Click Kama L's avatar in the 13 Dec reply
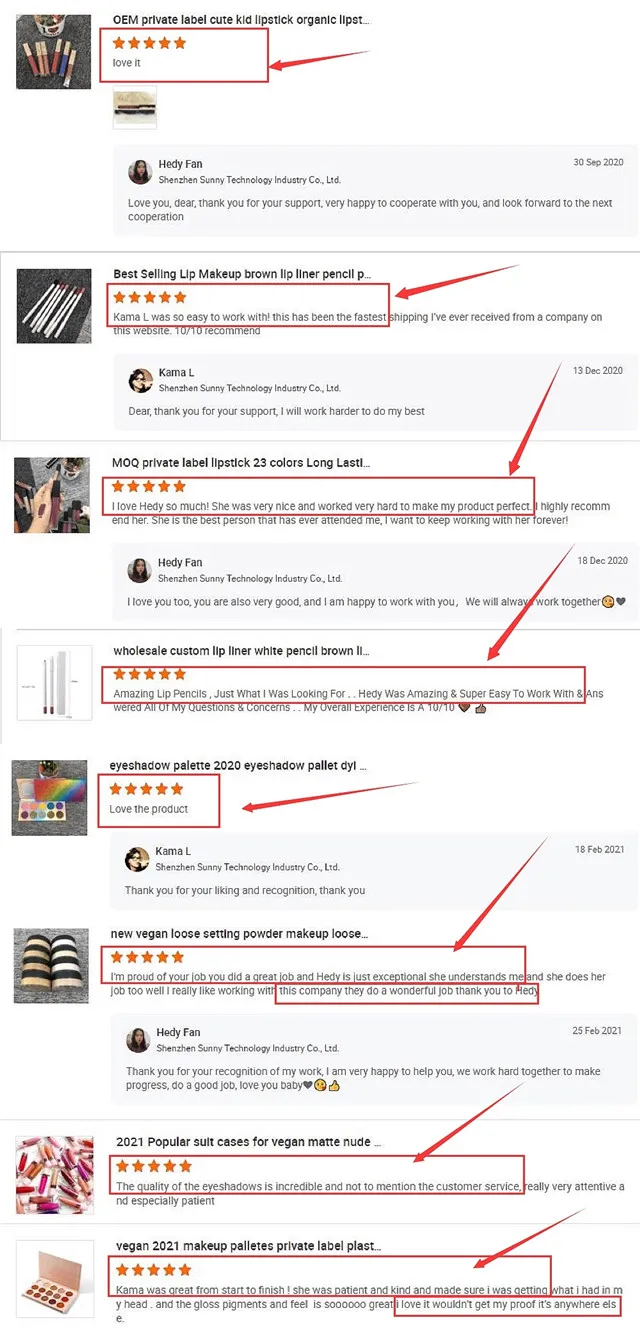The width and height of the screenshot is (640, 1339). click(x=141, y=380)
